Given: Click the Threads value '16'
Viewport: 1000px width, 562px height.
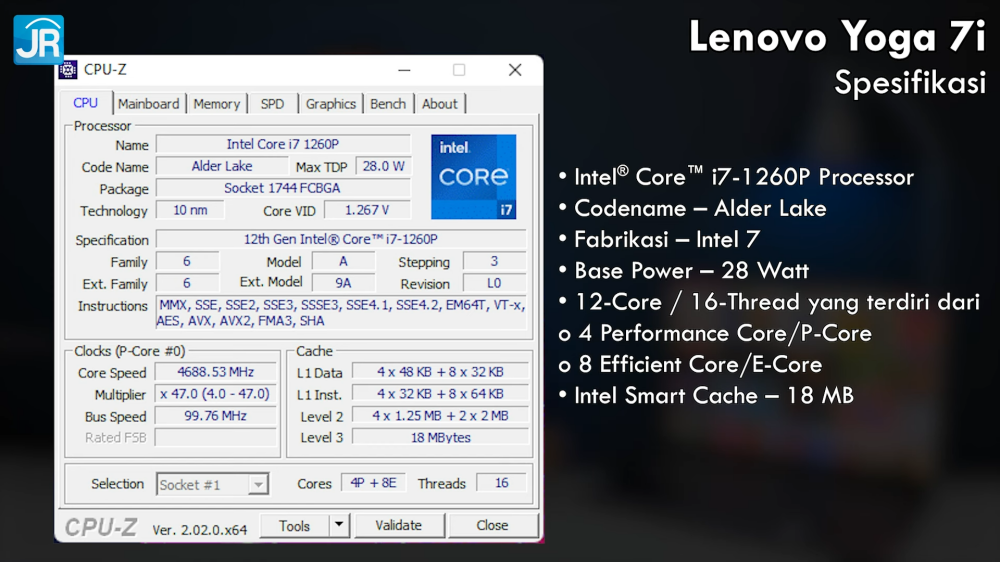Looking at the screenshot, I should click(x=502, y=483).
